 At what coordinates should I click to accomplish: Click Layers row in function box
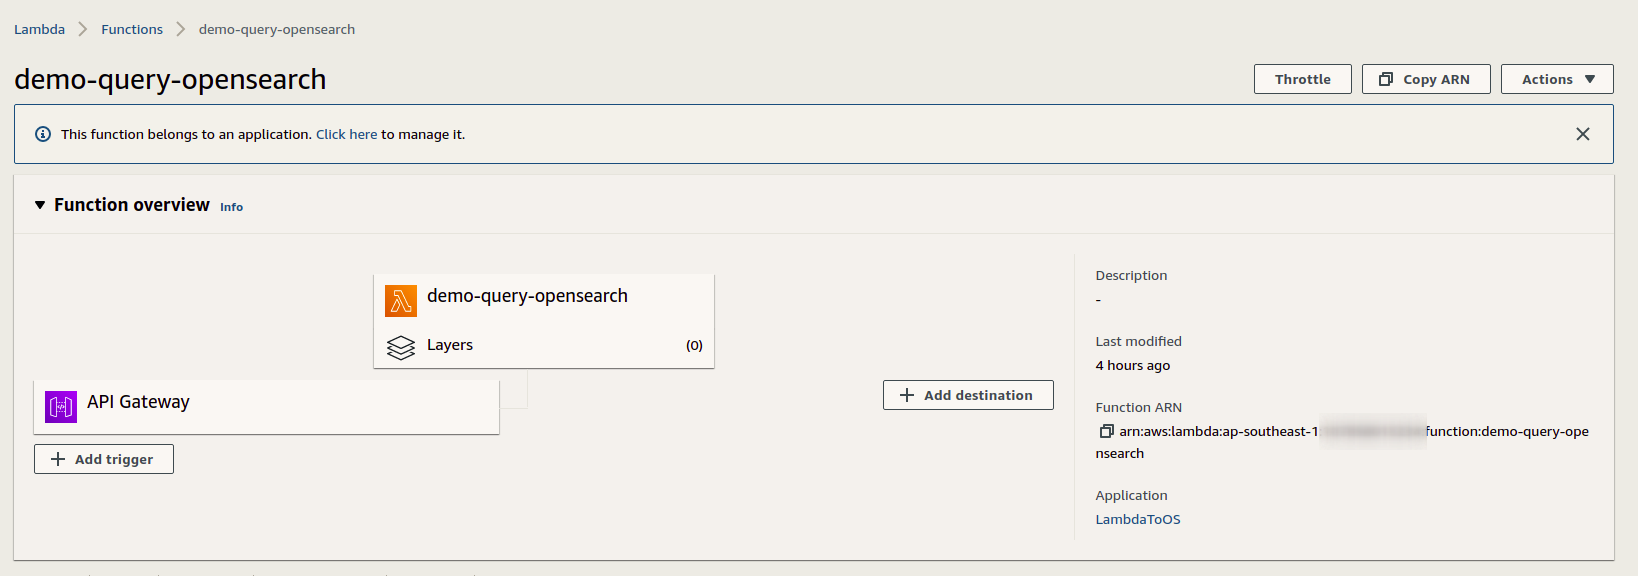(544, 346)
